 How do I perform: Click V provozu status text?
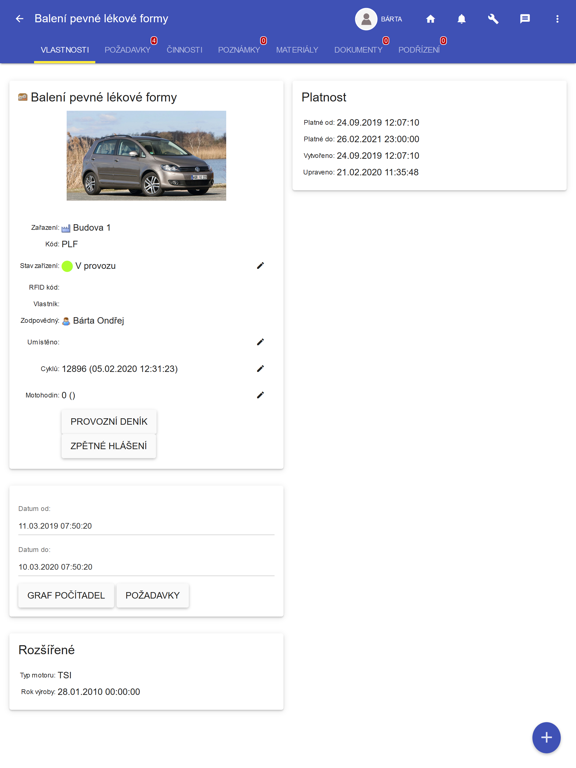pyautogui.click(x=96, y=266)
